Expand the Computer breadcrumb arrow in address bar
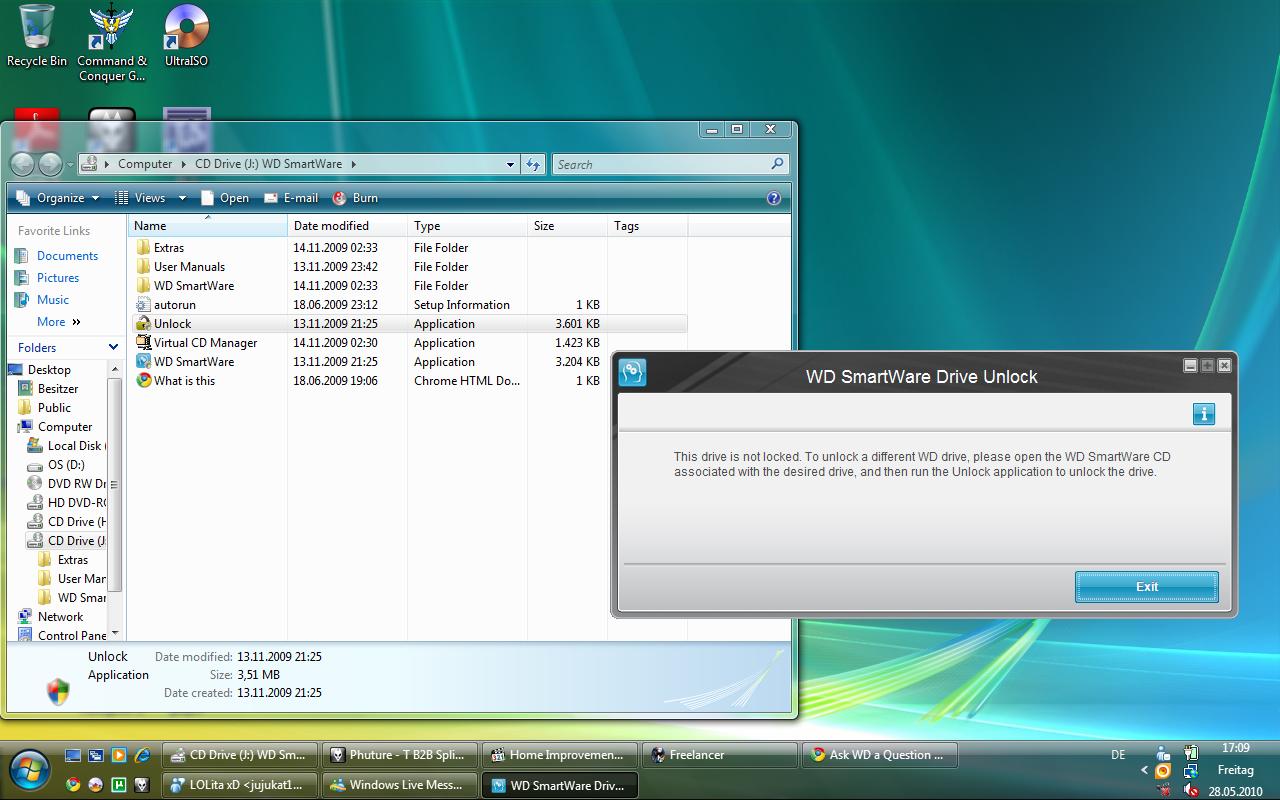The height and width of the screenshot is (800, 1280). (182, 164)
